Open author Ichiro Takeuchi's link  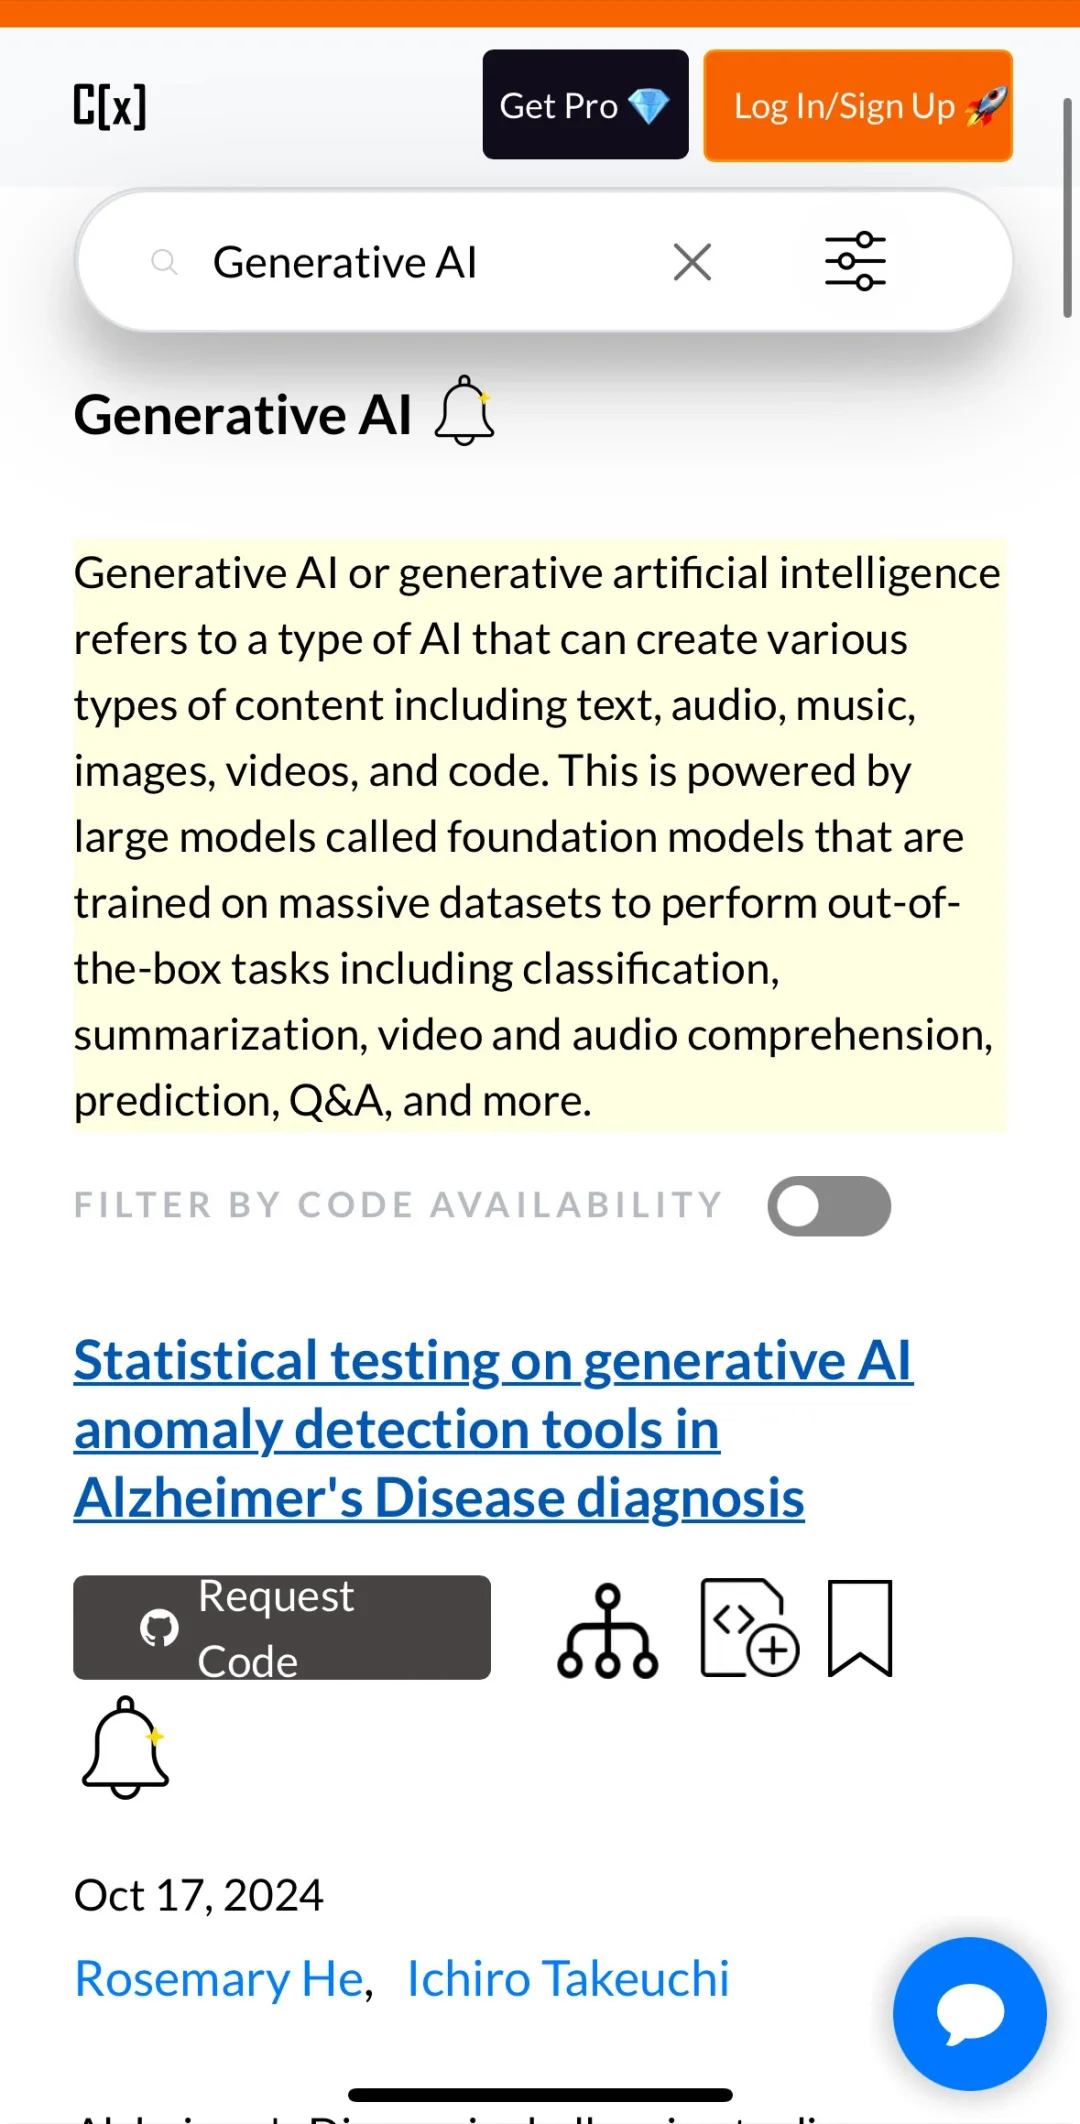(x=567, y=1978)
